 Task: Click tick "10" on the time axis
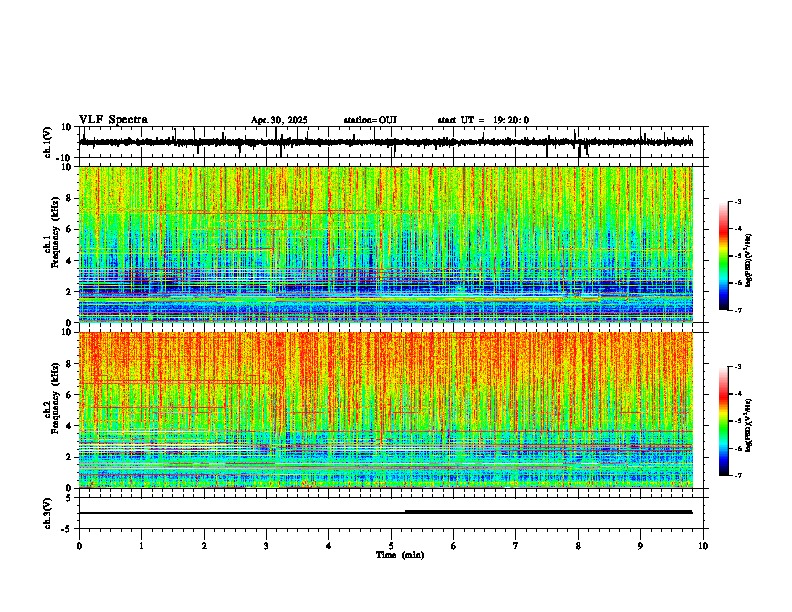tap(703, 546)
